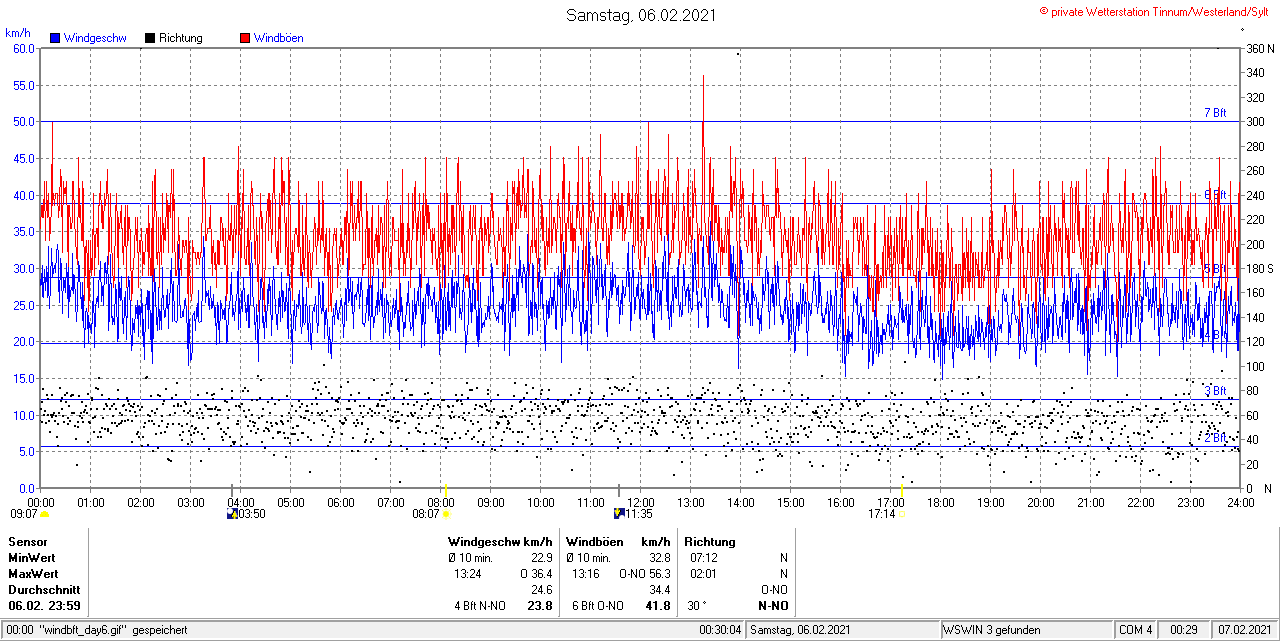Select the Windgeschw legend label
1280x641 pixels.
[x=95, y=38]
